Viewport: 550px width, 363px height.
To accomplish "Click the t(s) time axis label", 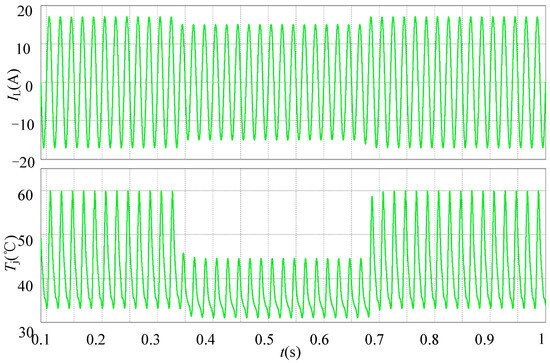I will [290, 352].
